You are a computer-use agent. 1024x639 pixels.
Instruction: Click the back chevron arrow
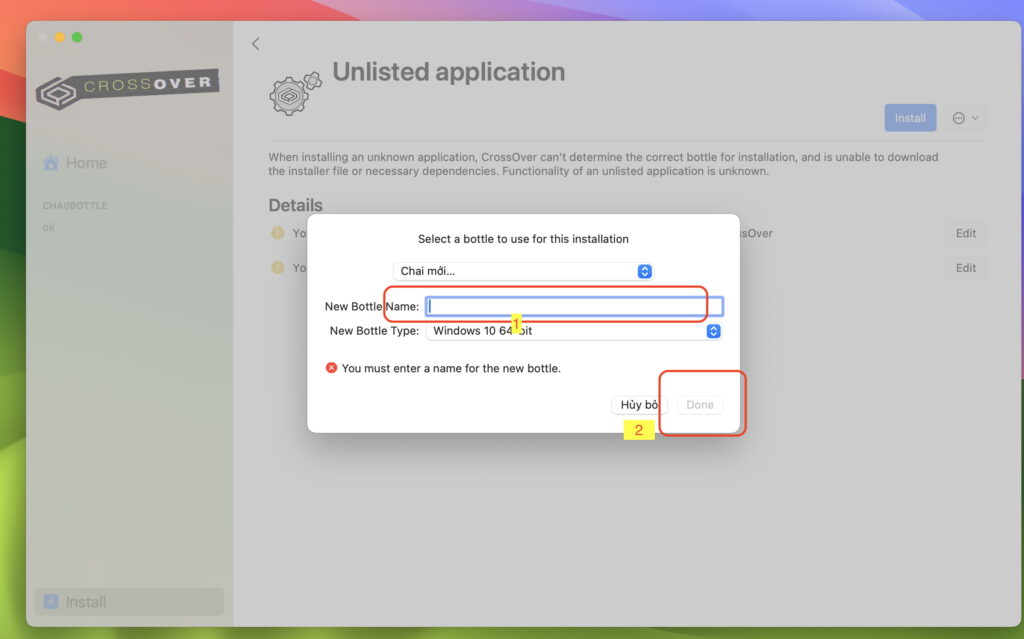pyautogui.click(x=255, y=44)
